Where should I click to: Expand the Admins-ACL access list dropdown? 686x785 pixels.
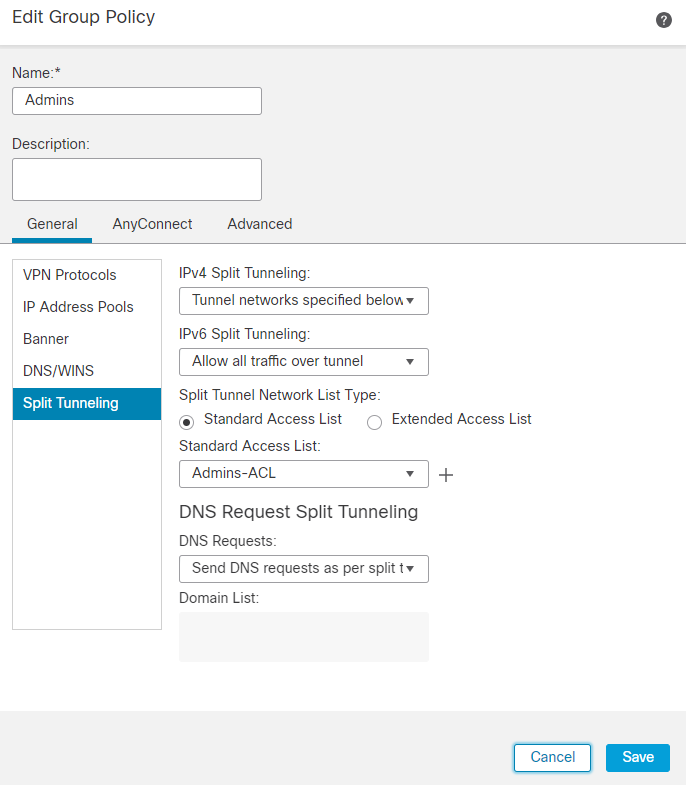[x=303, y=474]
